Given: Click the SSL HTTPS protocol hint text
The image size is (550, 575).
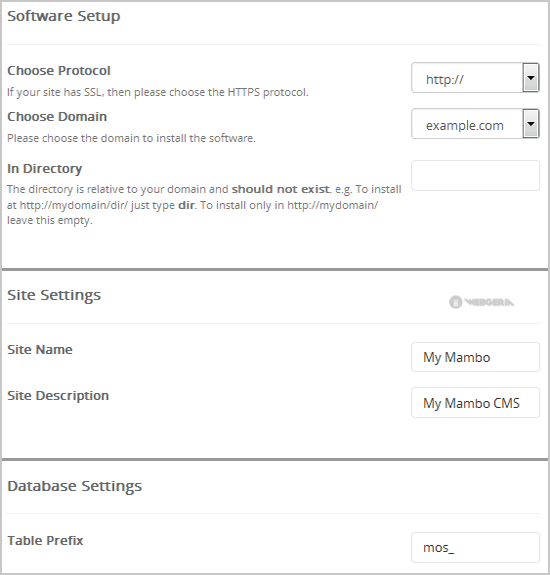Looking at the screenshot, I should pyautogui.click(x=158, y=92).
